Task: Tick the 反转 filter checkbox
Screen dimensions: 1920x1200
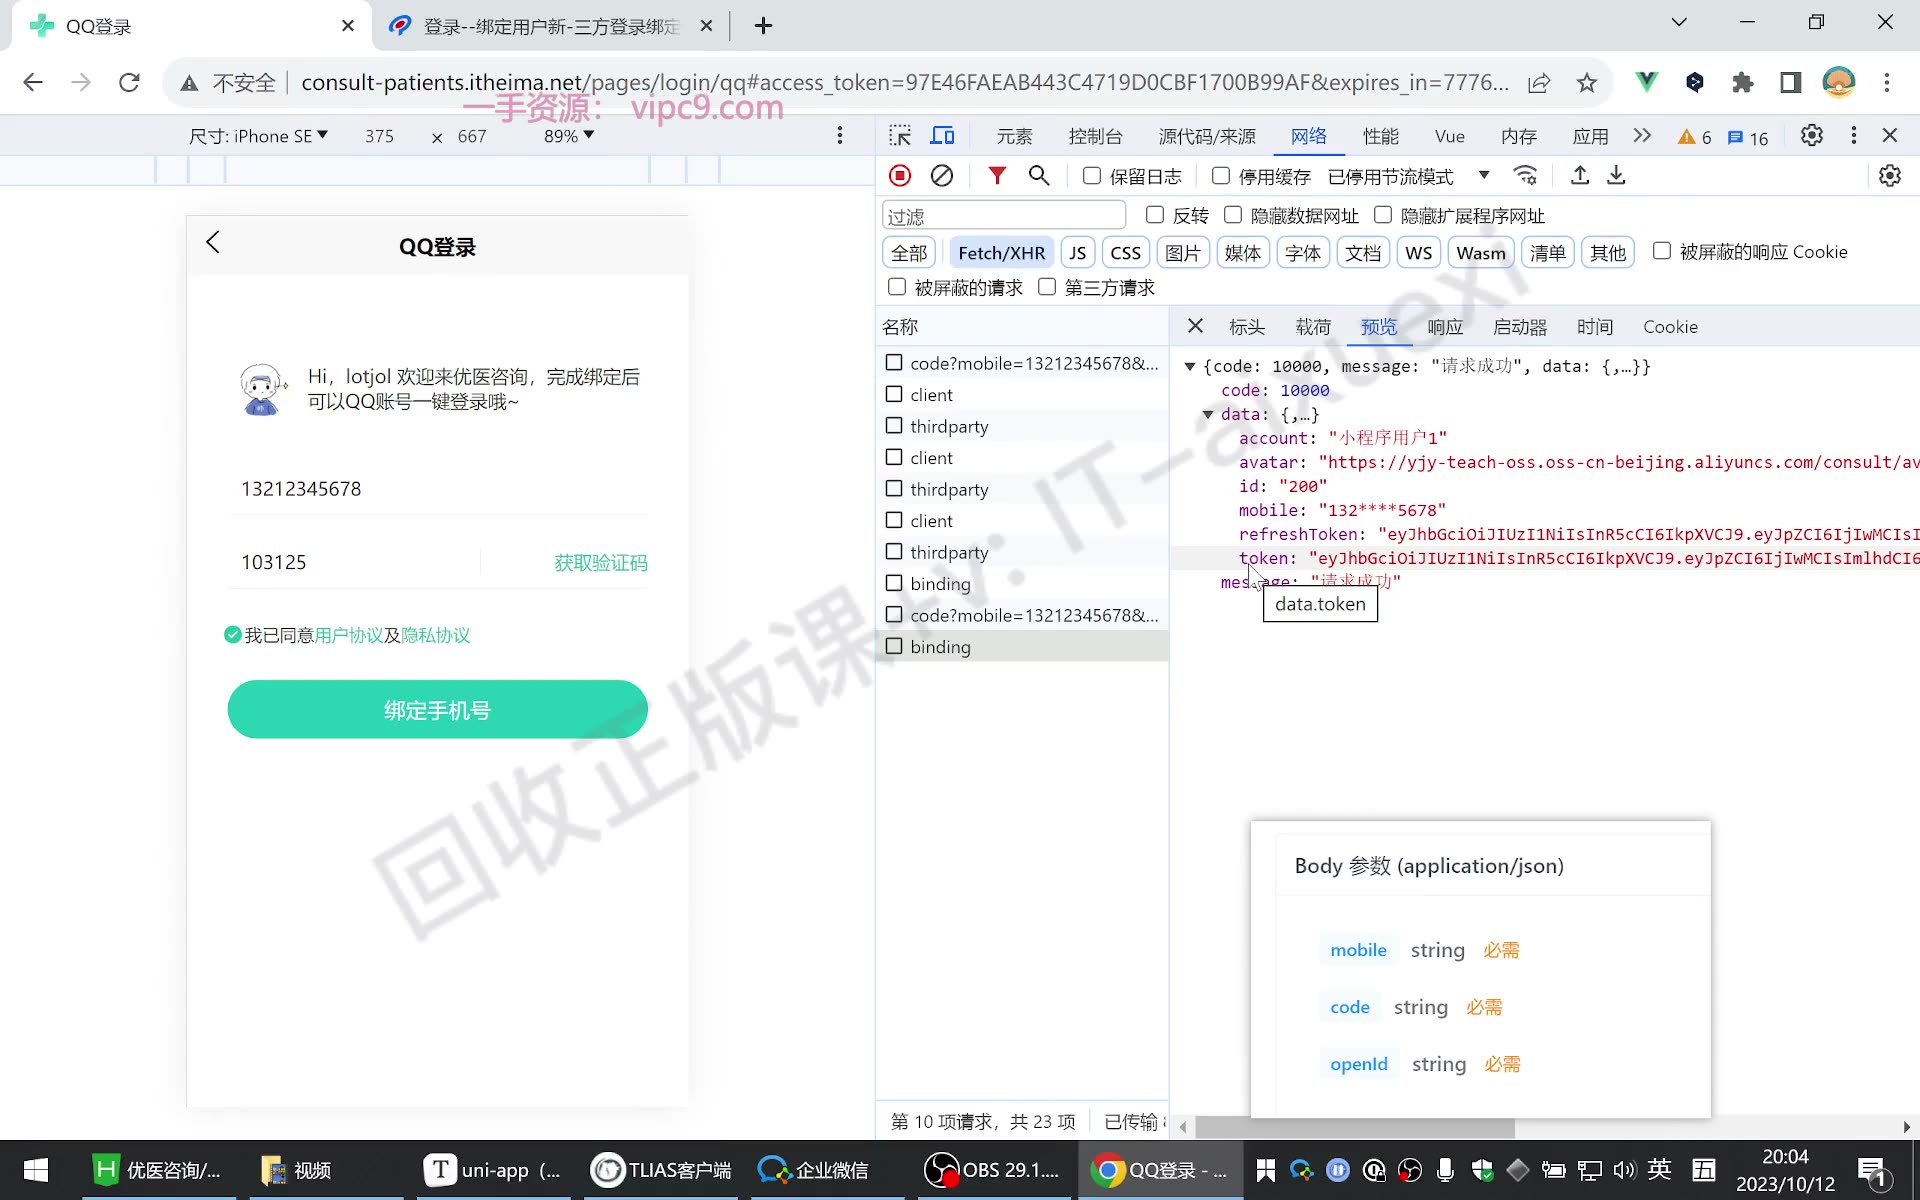Action: [x=1155, y=215]
